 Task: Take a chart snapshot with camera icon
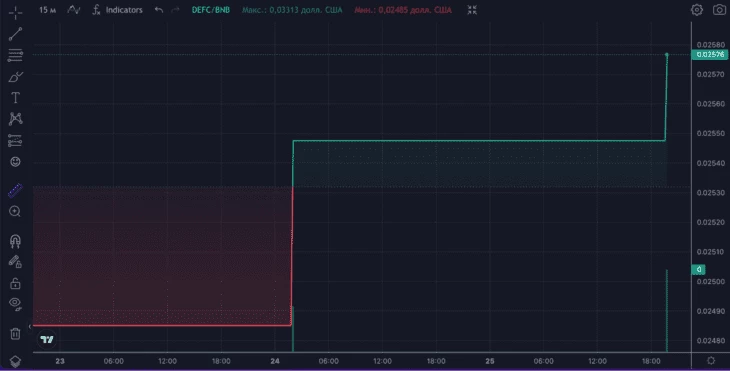pyautogui.click(x=719, y=10)
